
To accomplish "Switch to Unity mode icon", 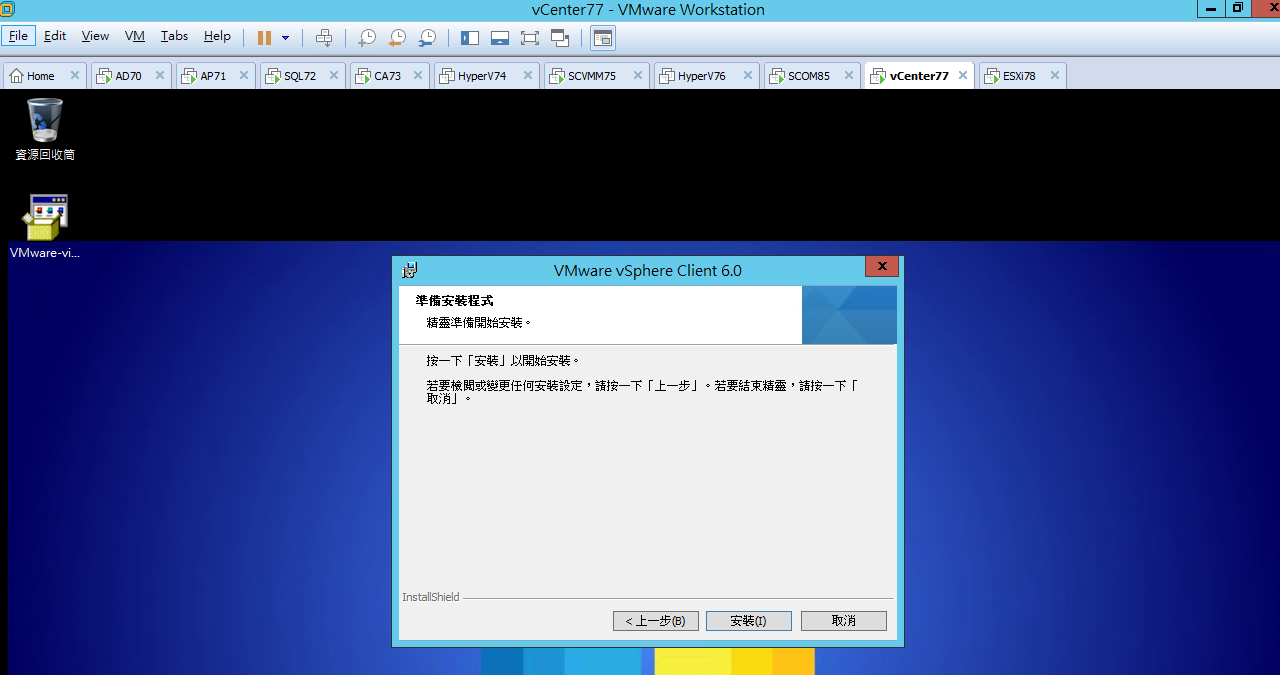I will [560, 38].
